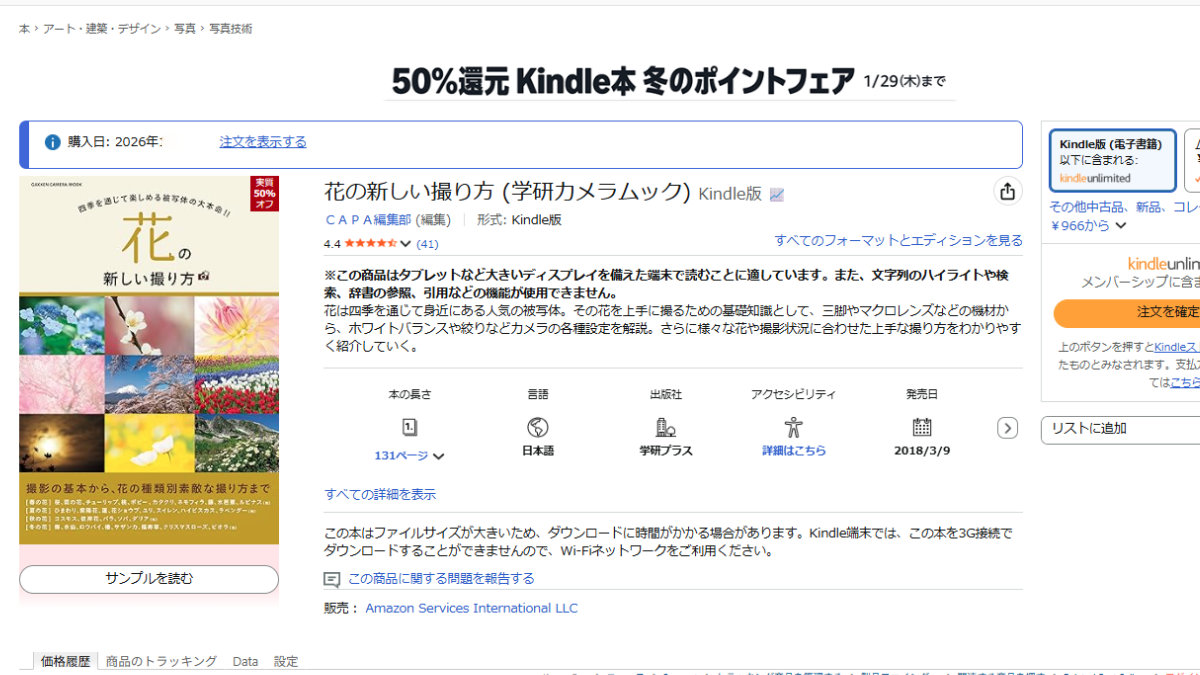Select the 価格履歴 tab

tap(65, 661)
